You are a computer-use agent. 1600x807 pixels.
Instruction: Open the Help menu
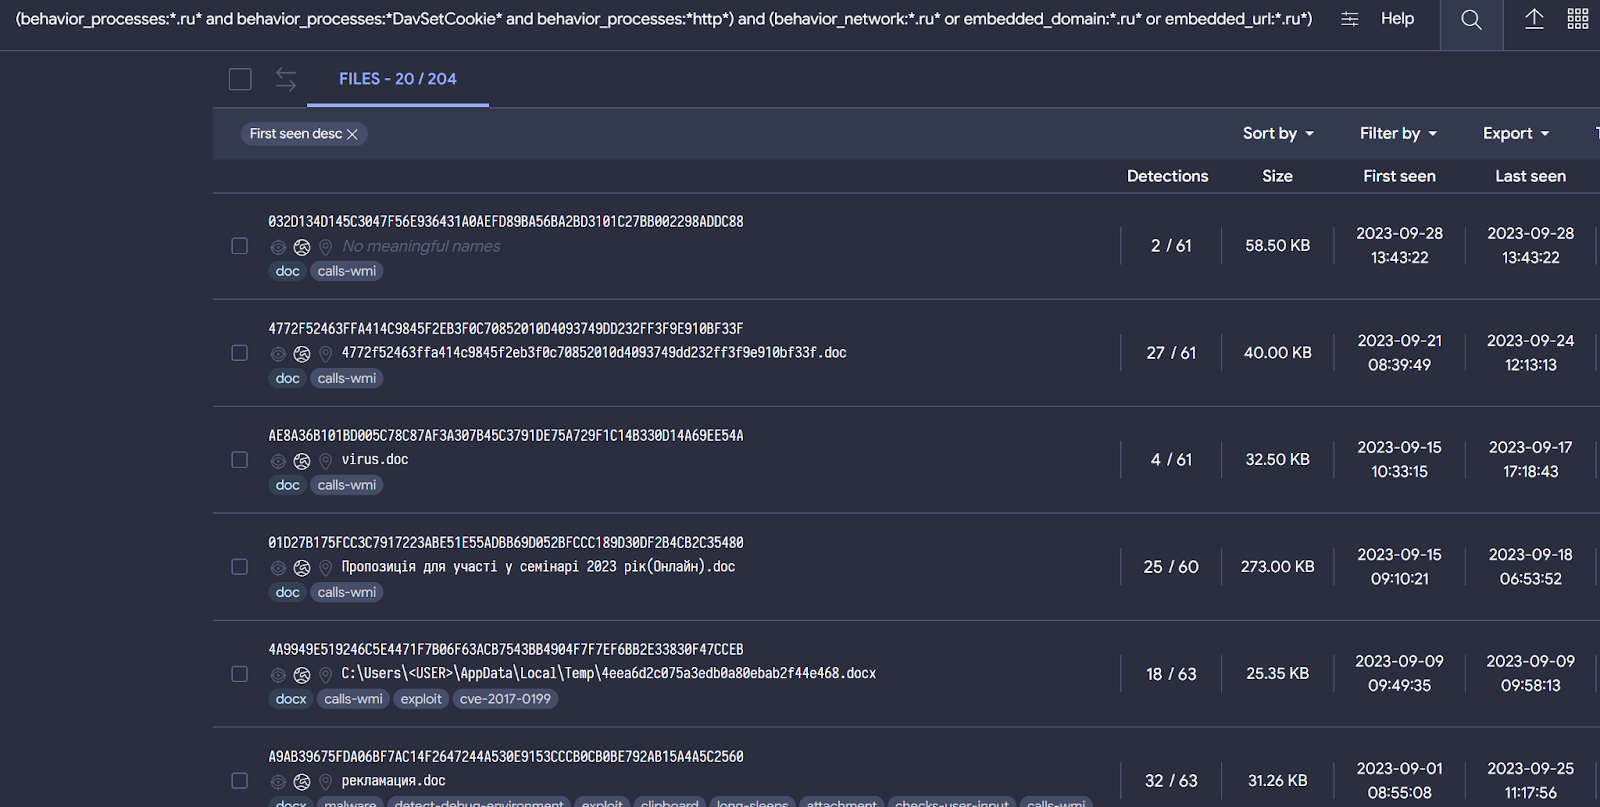tap(1397, 19)
